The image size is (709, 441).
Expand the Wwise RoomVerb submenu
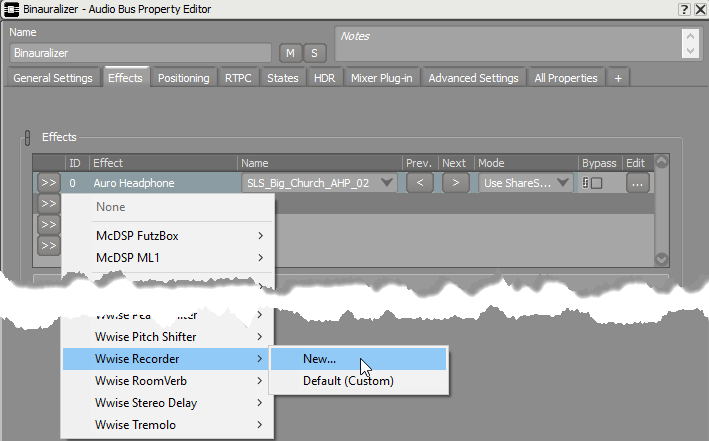[x=168, y=381]
